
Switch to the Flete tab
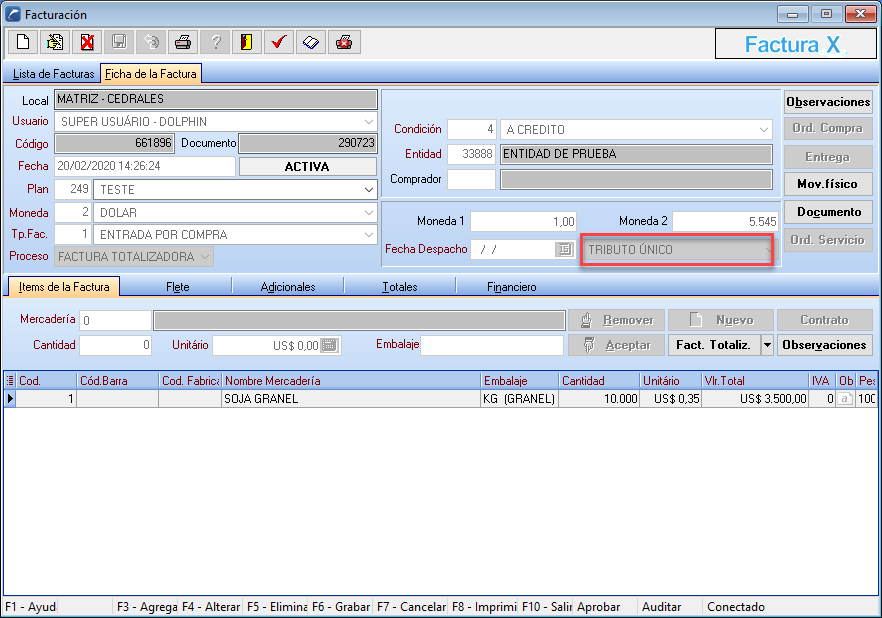(x=177, y=287)
